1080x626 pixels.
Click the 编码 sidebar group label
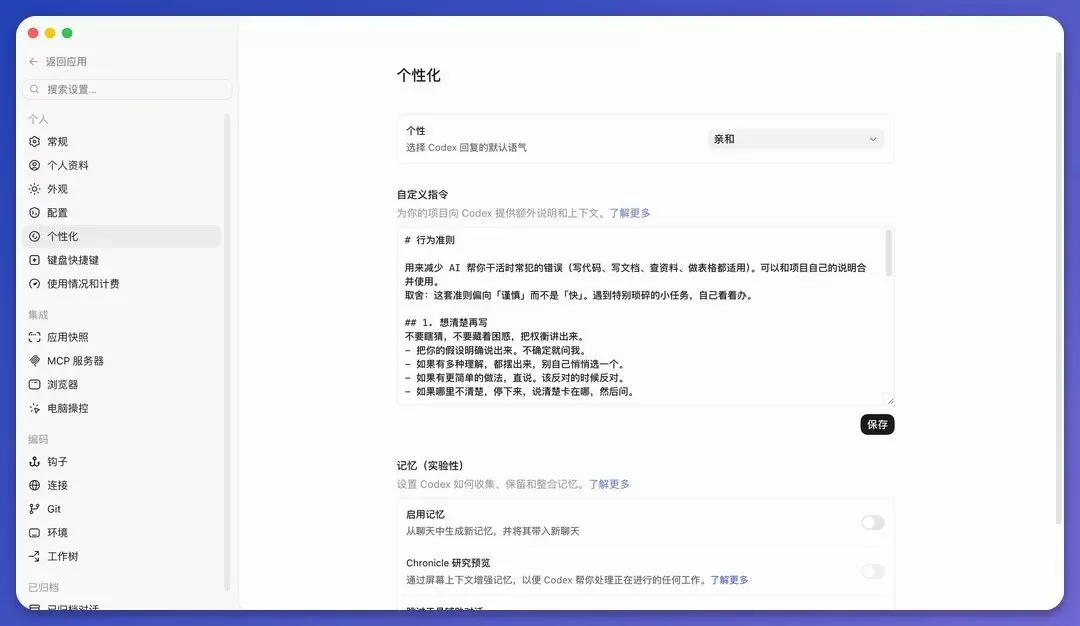tap(38, 439)
